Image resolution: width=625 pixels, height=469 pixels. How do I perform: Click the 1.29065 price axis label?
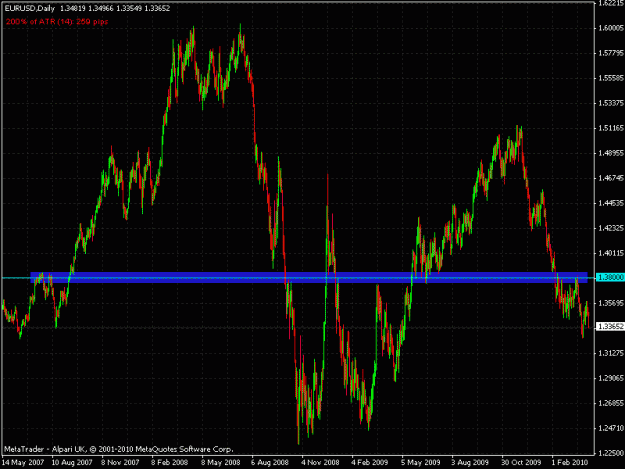coord(611,378)
